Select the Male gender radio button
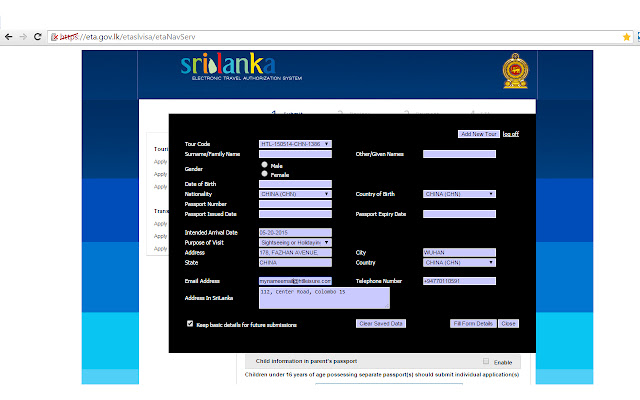 [264, 165]
